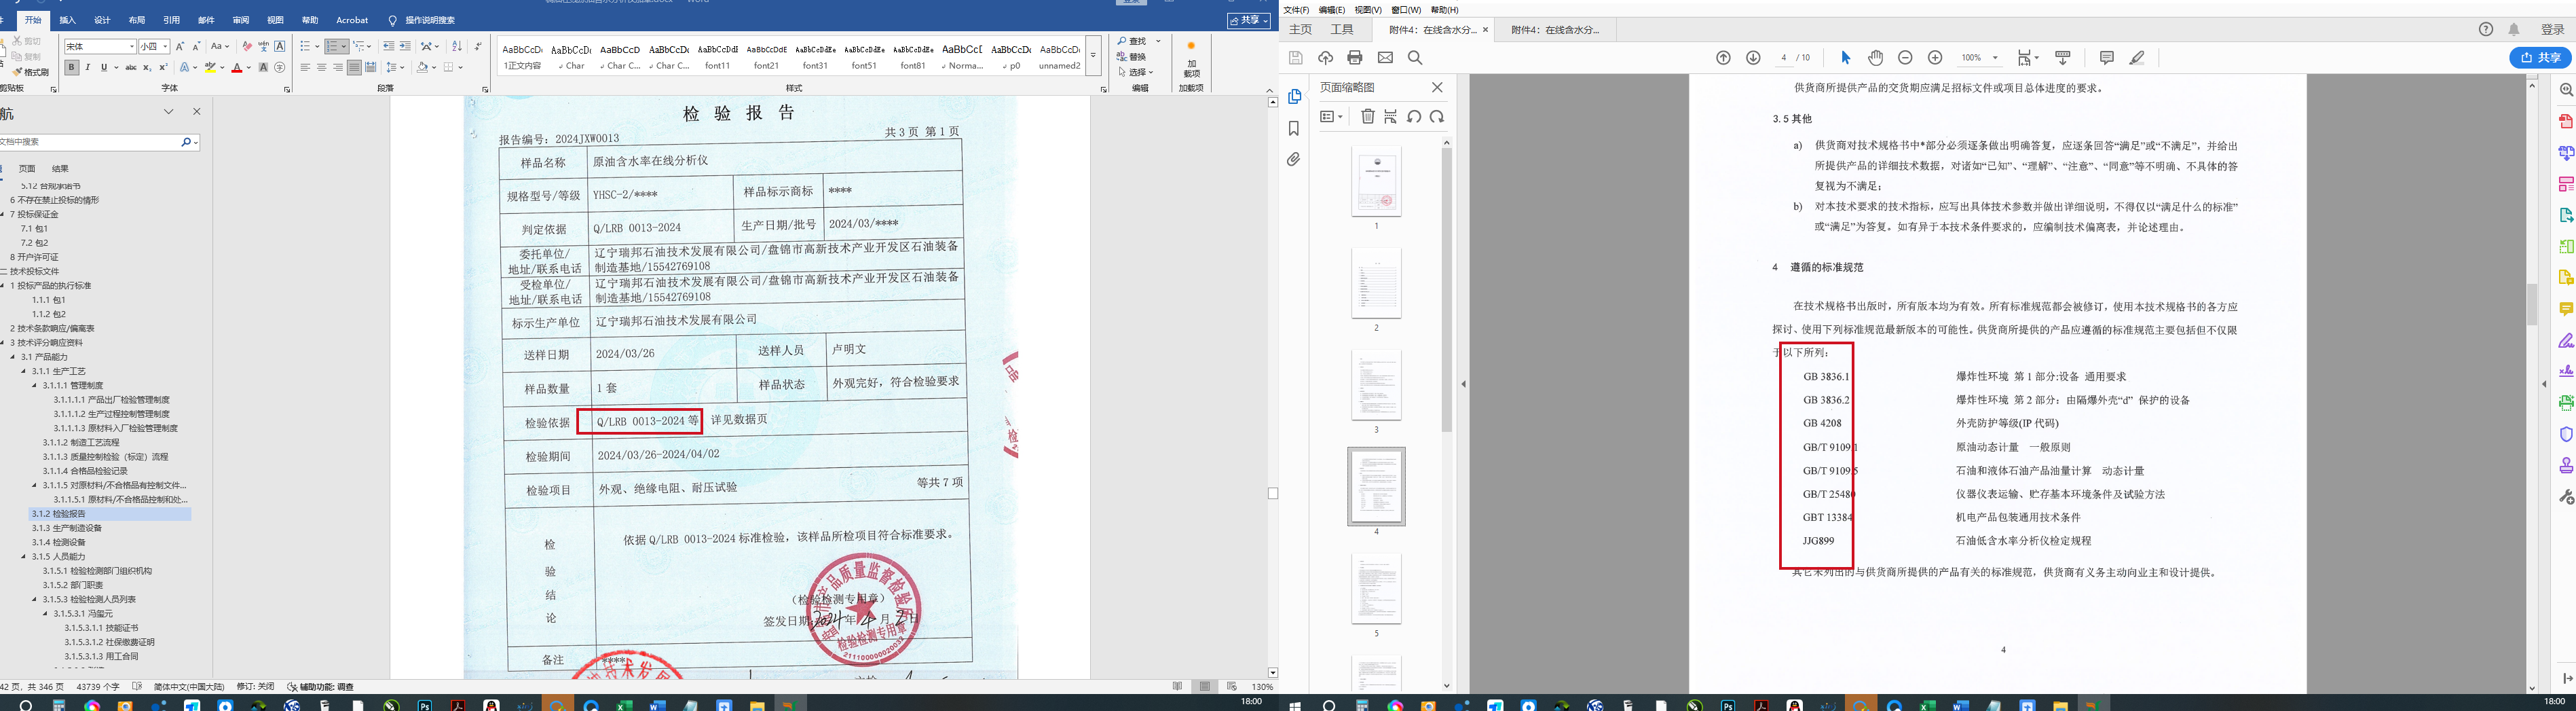Switch navigation pane to 结果 tab
This screenshot has height=711, width=2576.
60,169
